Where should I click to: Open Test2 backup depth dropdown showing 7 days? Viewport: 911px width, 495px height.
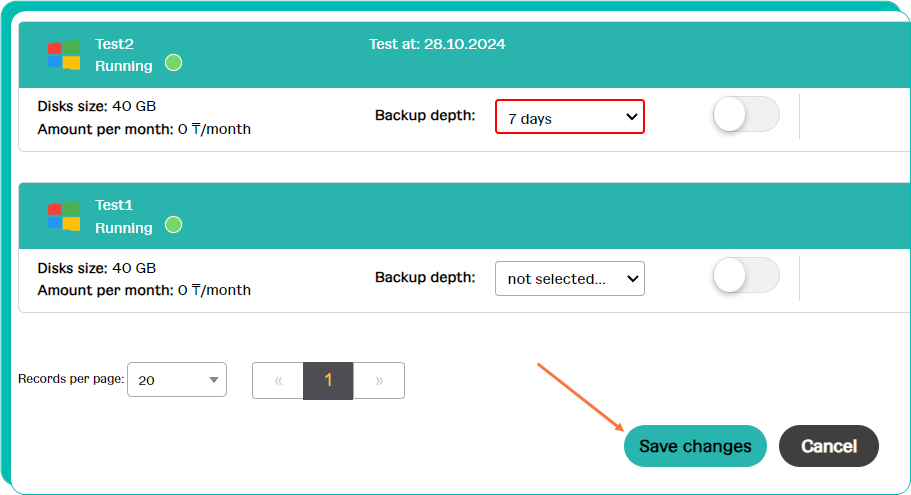click(569, 117)
